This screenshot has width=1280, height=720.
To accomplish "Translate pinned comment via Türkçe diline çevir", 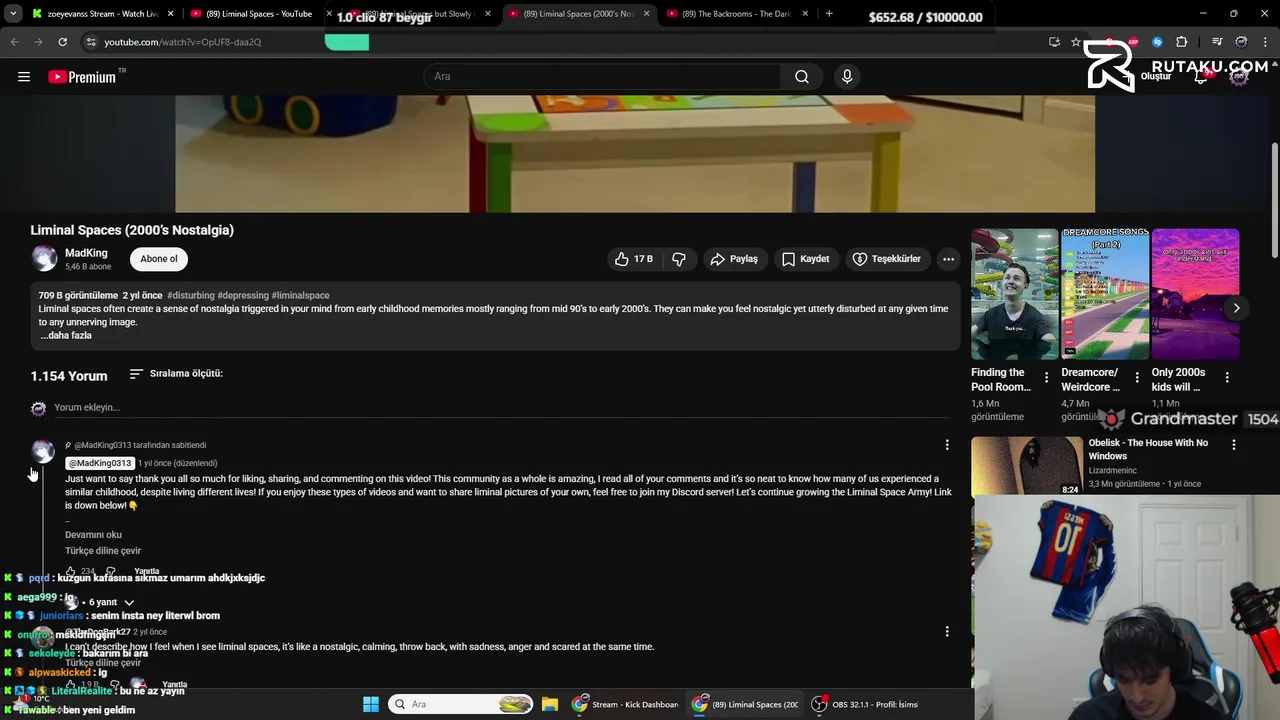I will point(103,551).
